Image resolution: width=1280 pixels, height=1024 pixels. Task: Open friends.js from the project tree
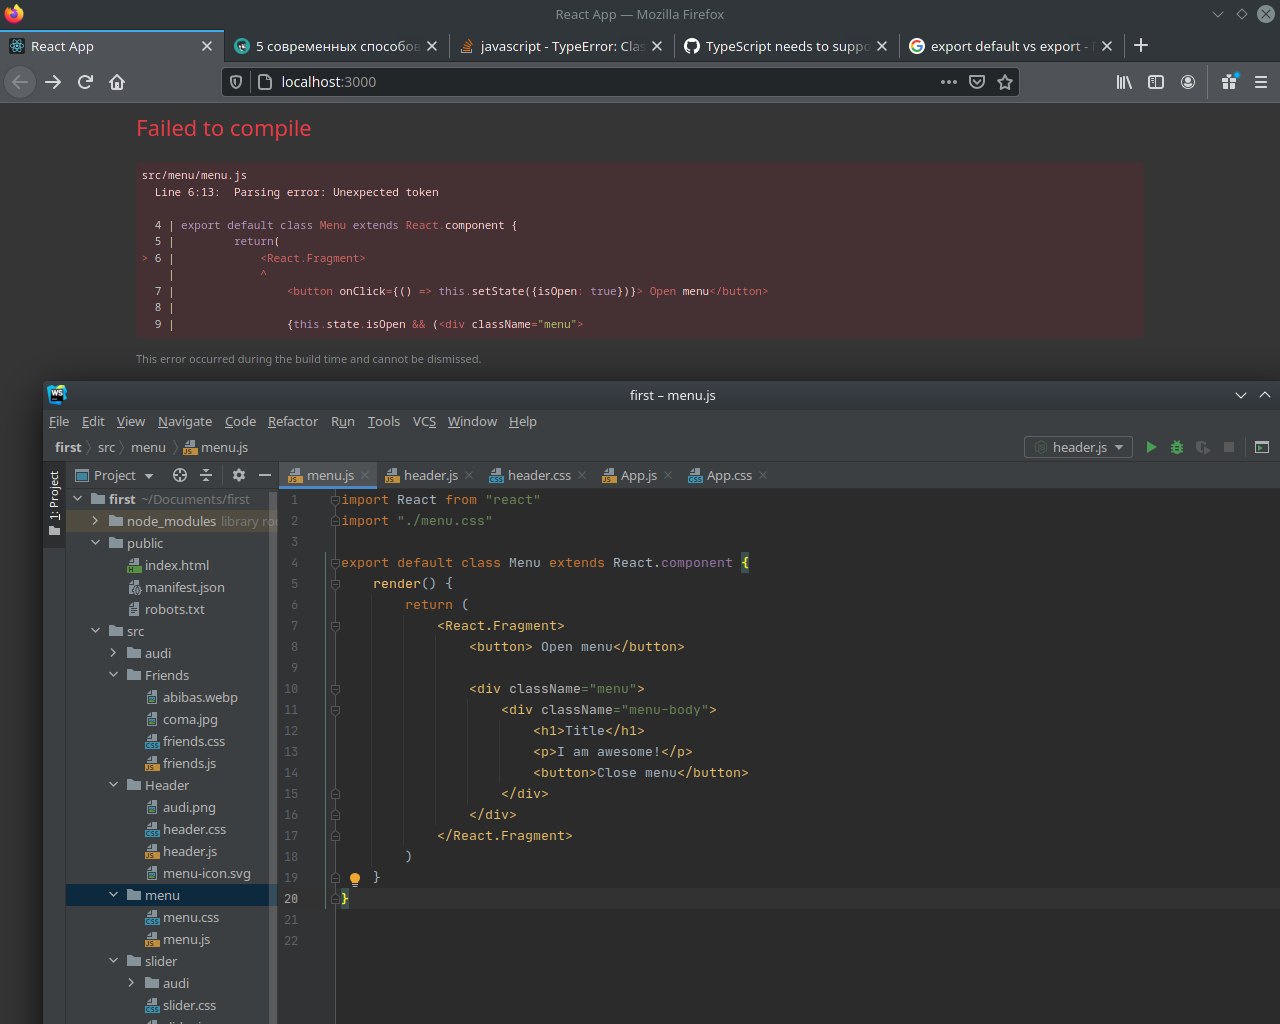tap(189, 763)
